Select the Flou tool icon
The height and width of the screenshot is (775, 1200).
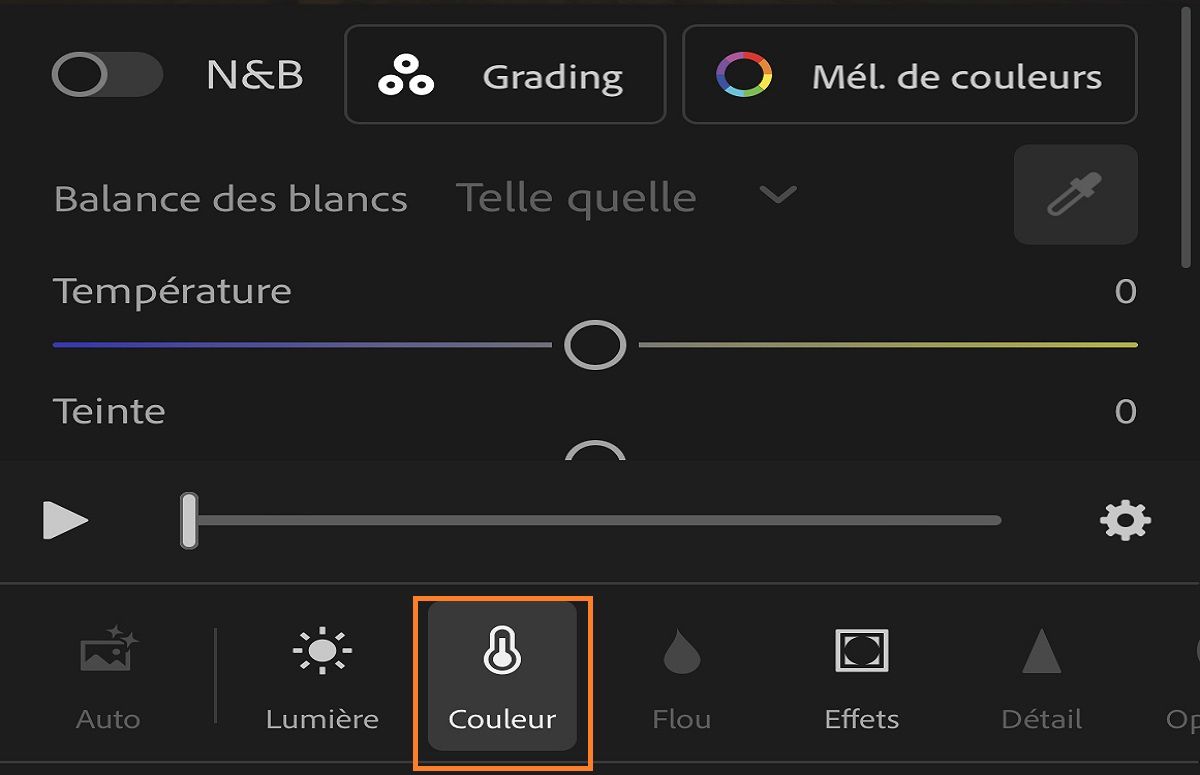click(680, 680)
